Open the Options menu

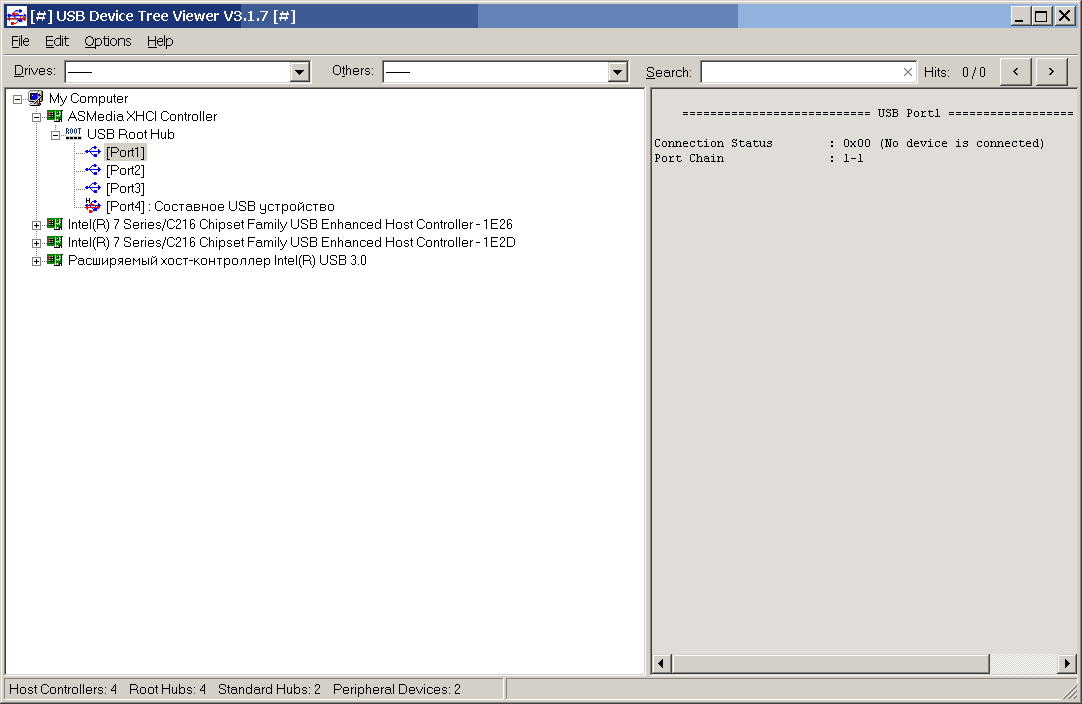[107, 41]
